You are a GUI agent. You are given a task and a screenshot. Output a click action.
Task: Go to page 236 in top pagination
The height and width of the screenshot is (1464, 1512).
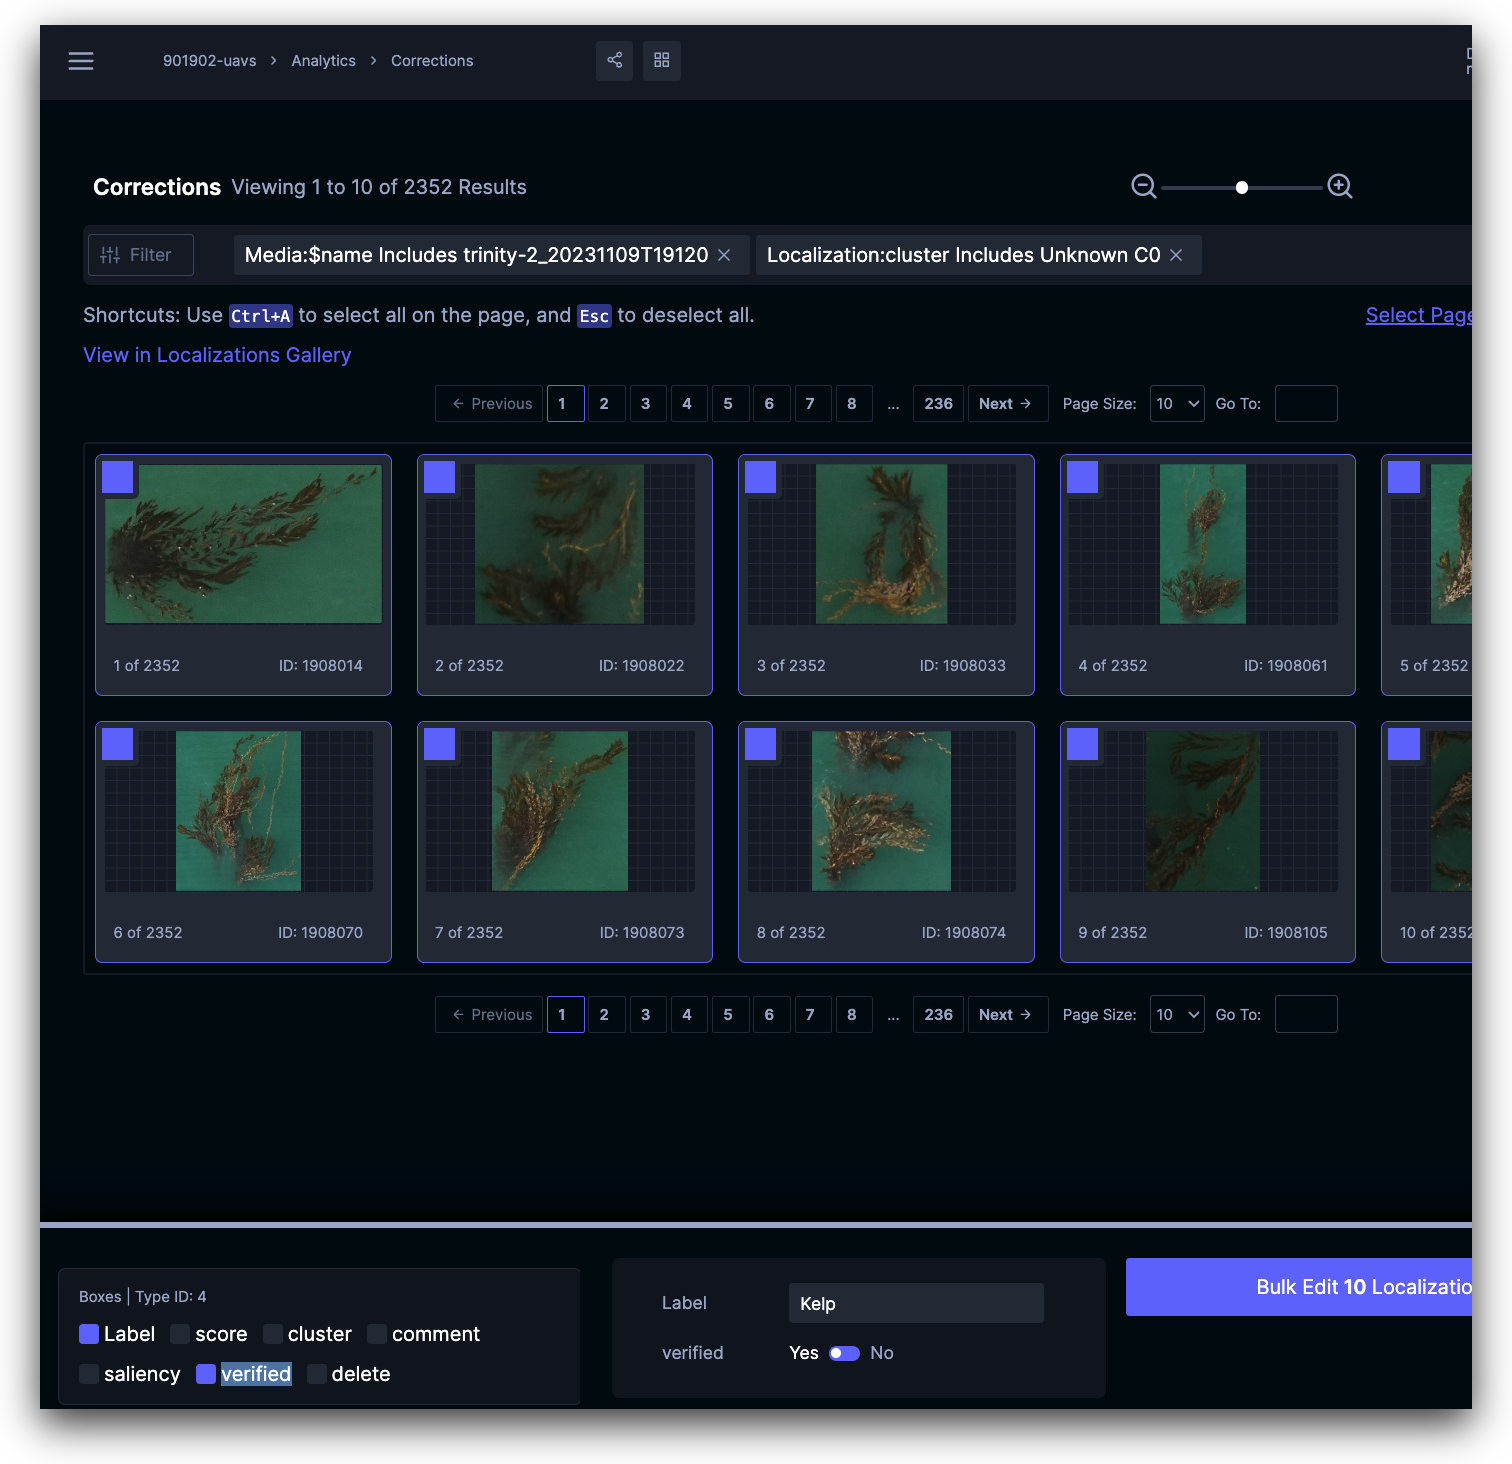click(938, 404)
